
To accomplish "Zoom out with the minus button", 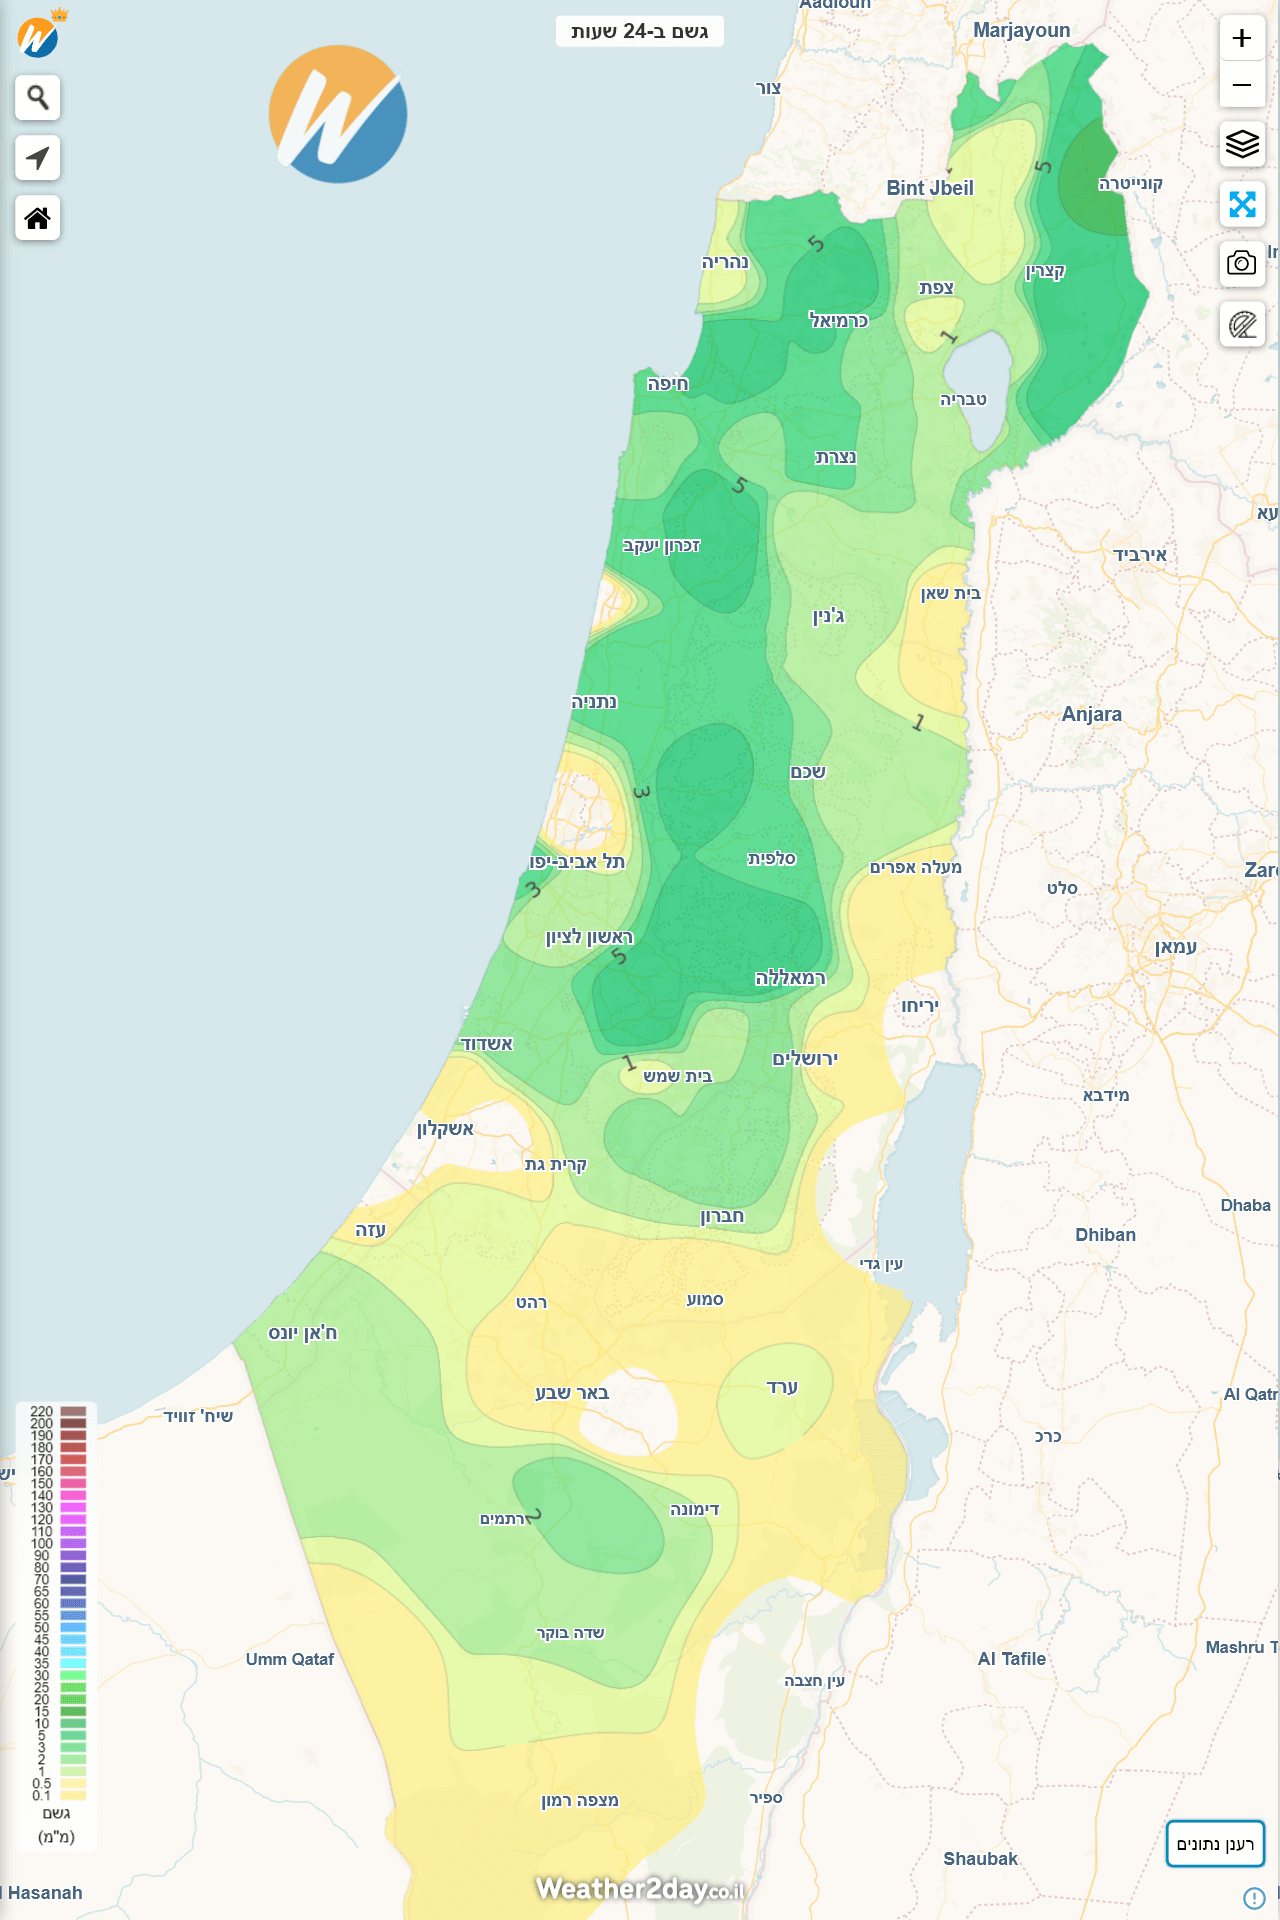I will 1242,86.
